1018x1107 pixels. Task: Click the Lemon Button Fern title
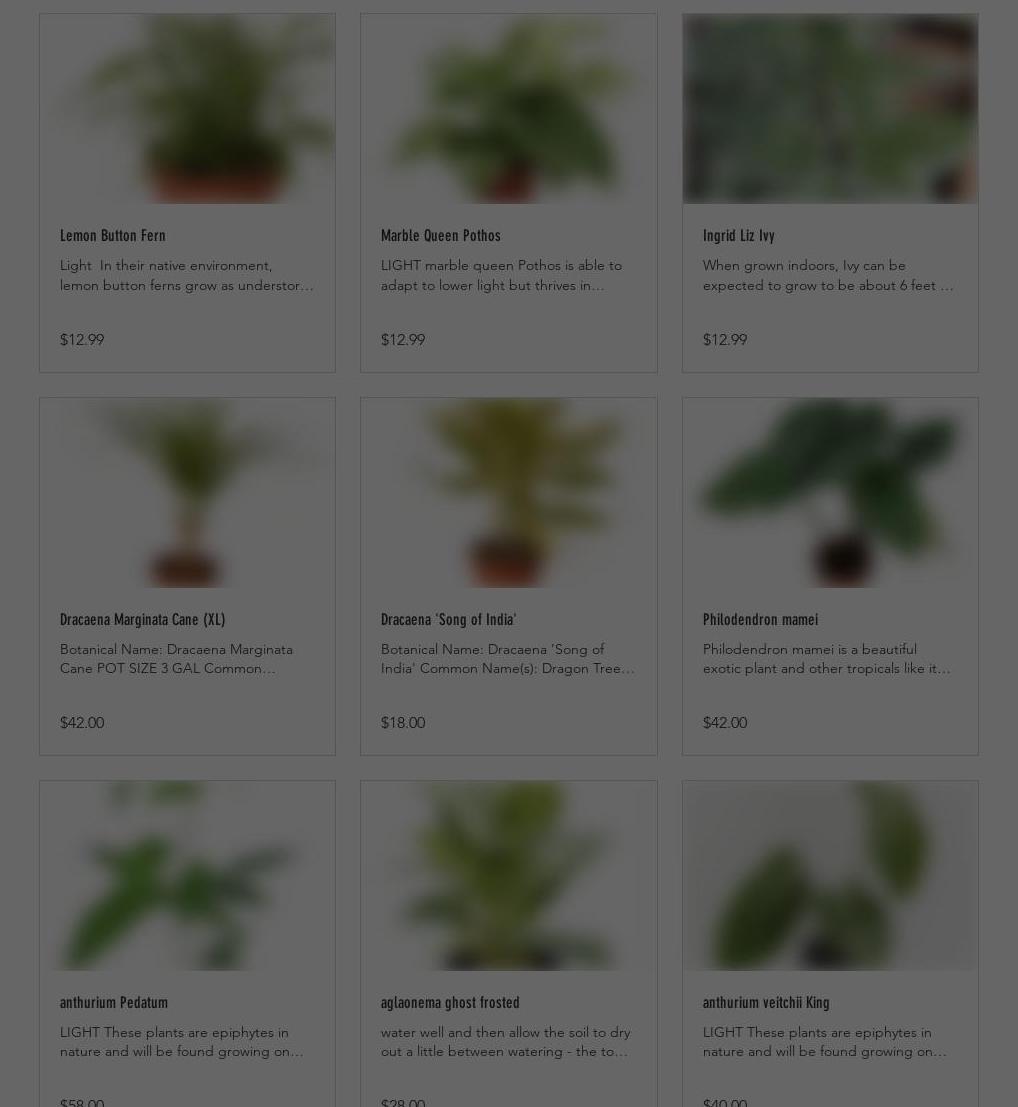click(x=113, y=236)
